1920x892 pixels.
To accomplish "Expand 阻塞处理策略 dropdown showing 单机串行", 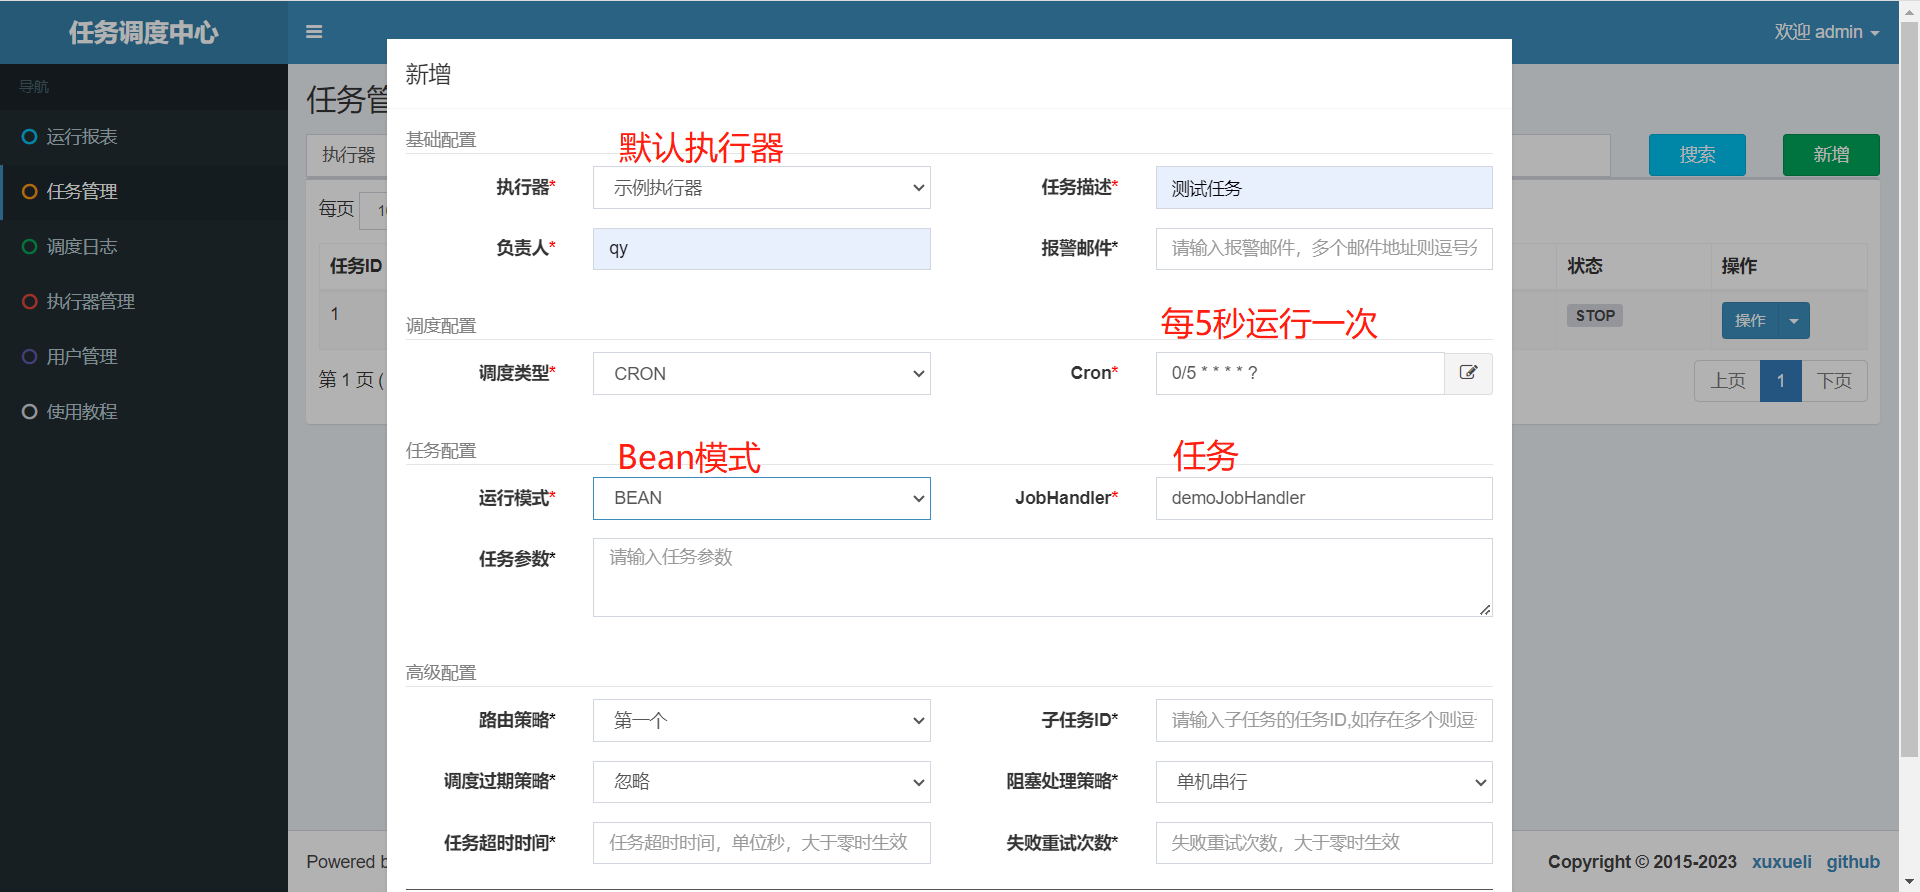I will click(1324, 782).
